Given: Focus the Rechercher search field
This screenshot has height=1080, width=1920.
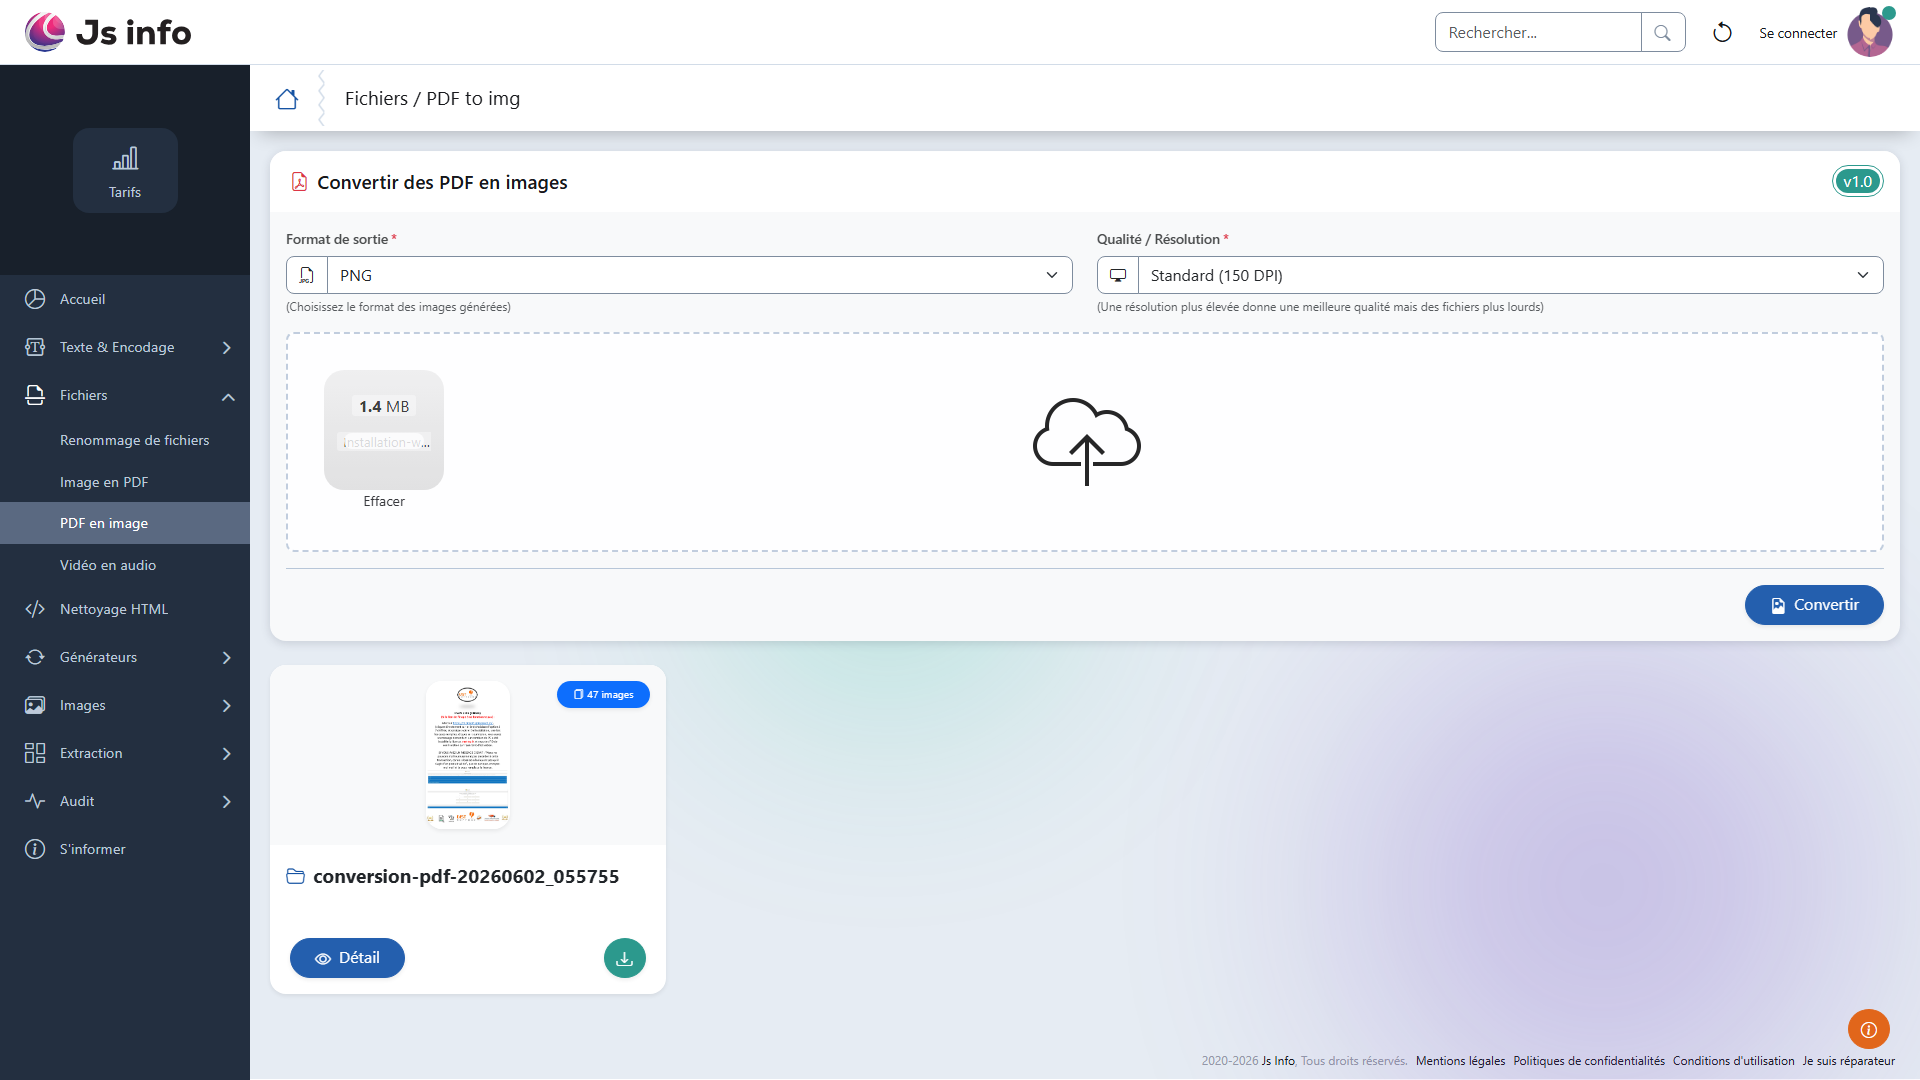Looking at the screenshot, I should (1538, 33).
